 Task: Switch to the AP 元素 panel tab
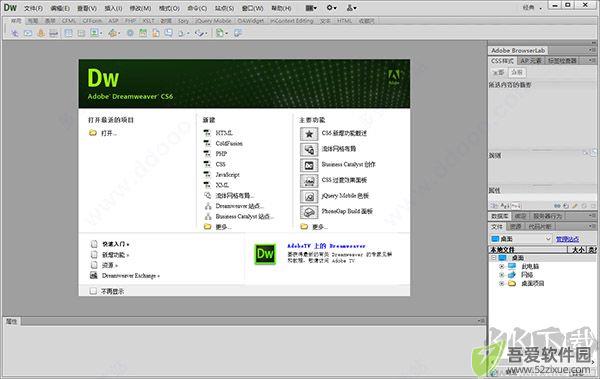click(x=531, y=61)
